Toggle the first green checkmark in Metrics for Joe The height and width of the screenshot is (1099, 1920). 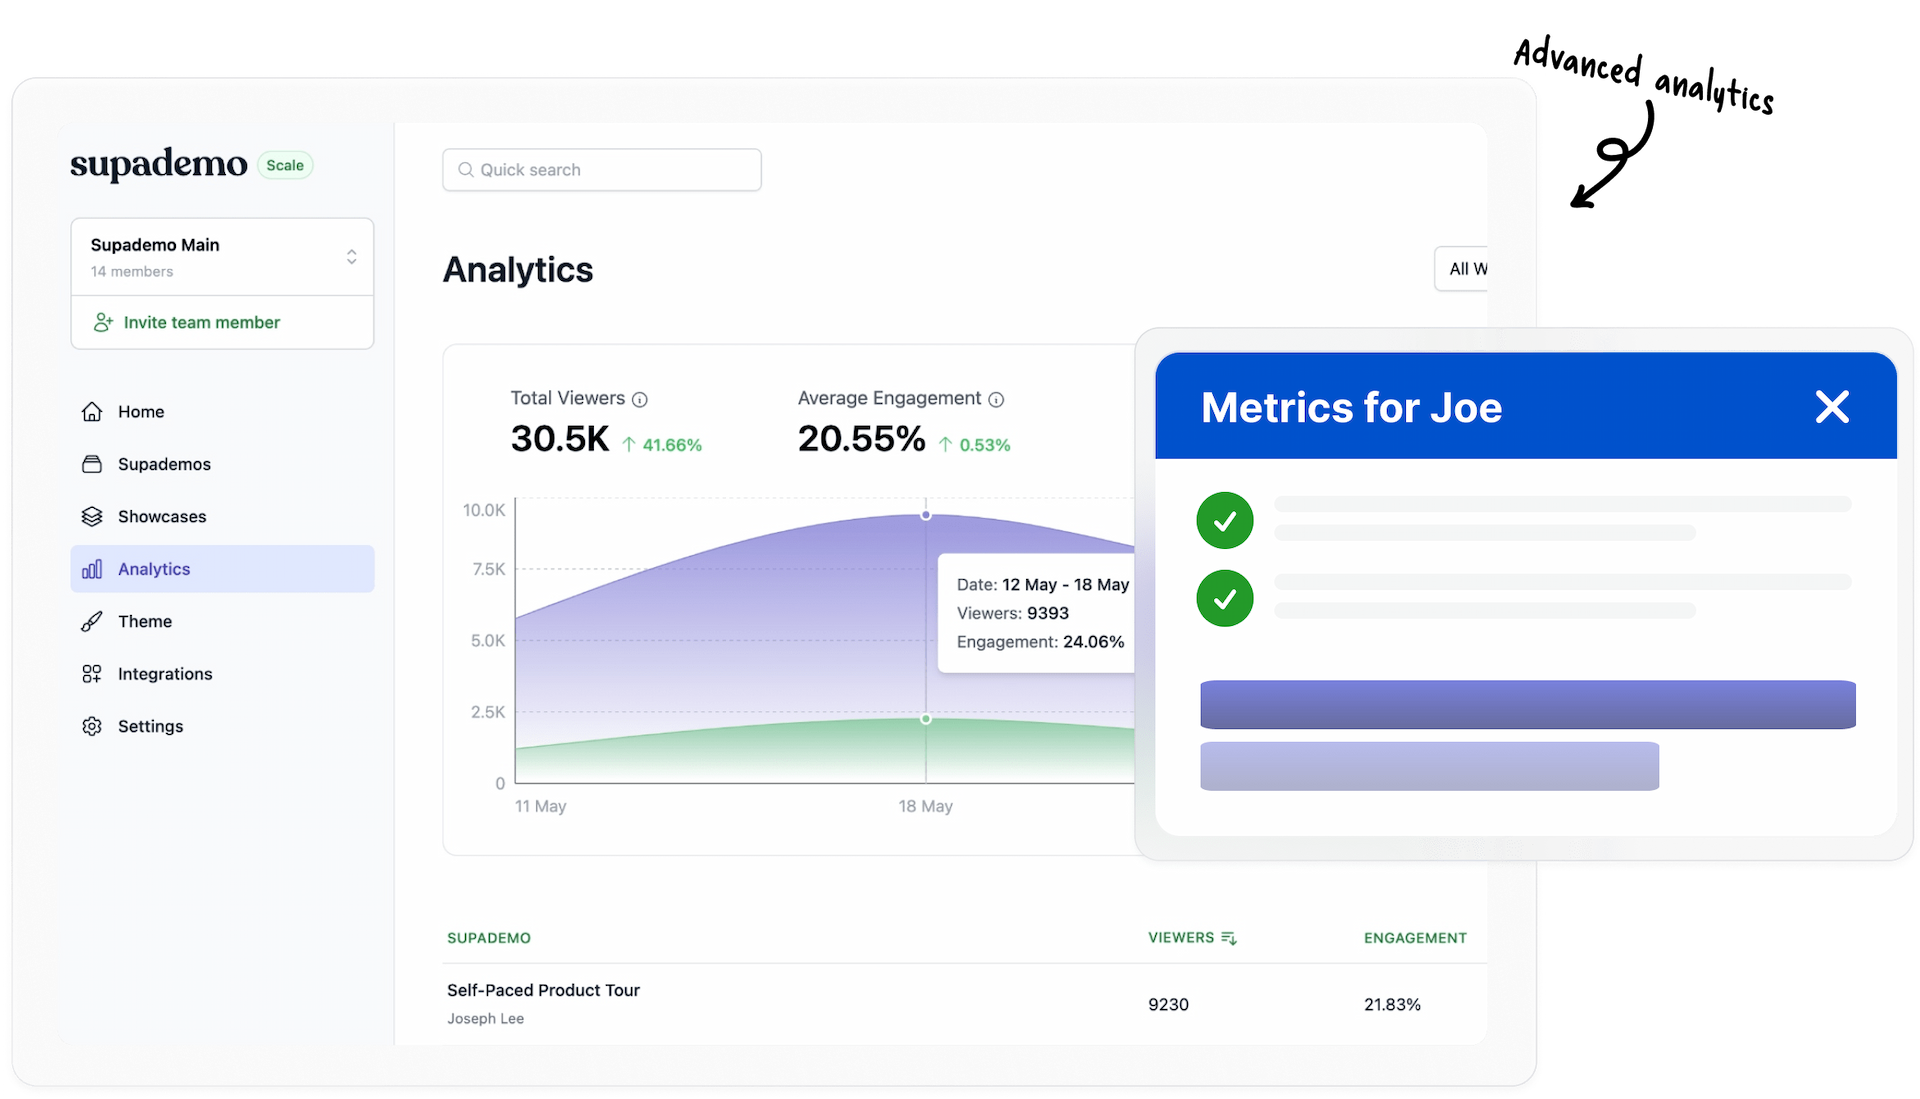pyautogui.click(x=1225, y=520)
